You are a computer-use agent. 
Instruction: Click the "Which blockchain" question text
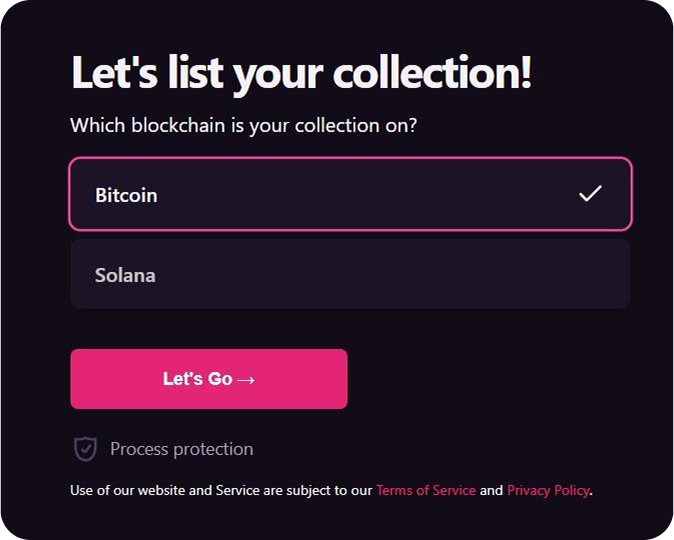coord(243,126)
